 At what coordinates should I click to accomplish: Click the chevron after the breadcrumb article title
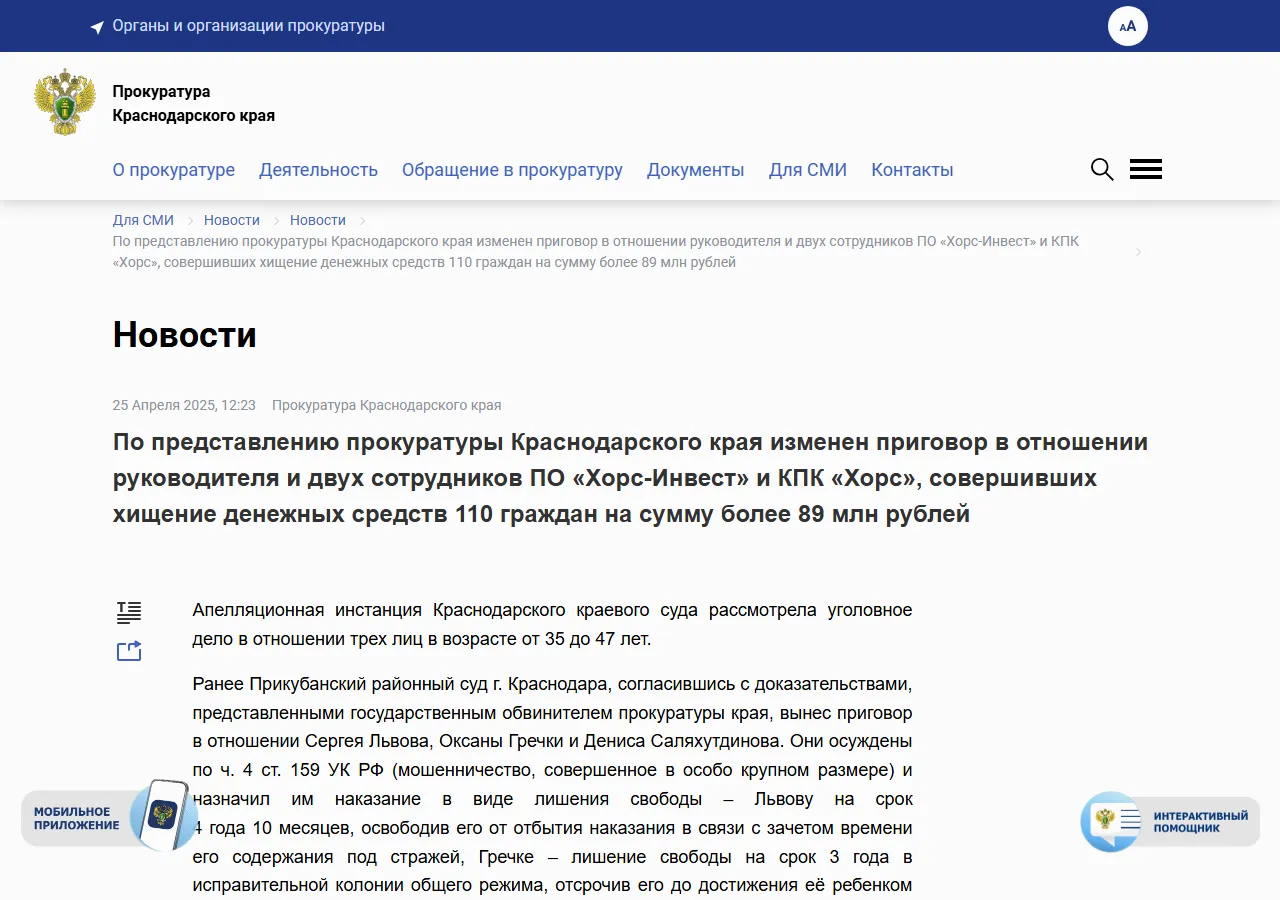1138,252
